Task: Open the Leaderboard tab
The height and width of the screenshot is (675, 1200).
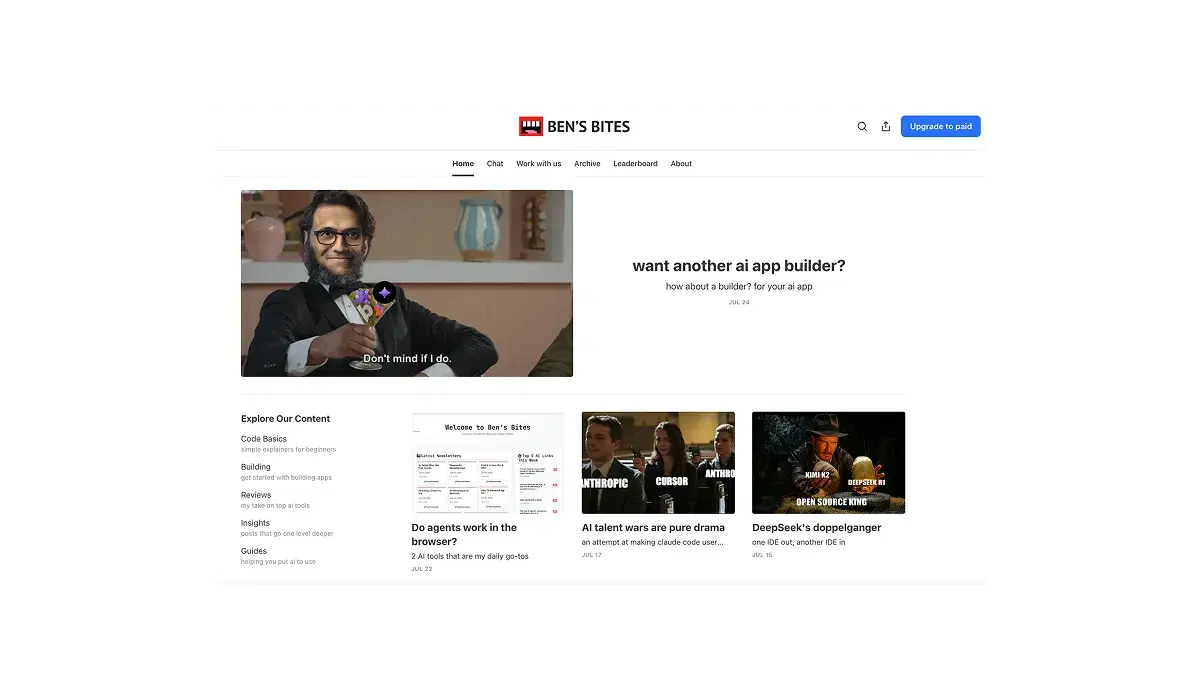Action: click(635, 164)
